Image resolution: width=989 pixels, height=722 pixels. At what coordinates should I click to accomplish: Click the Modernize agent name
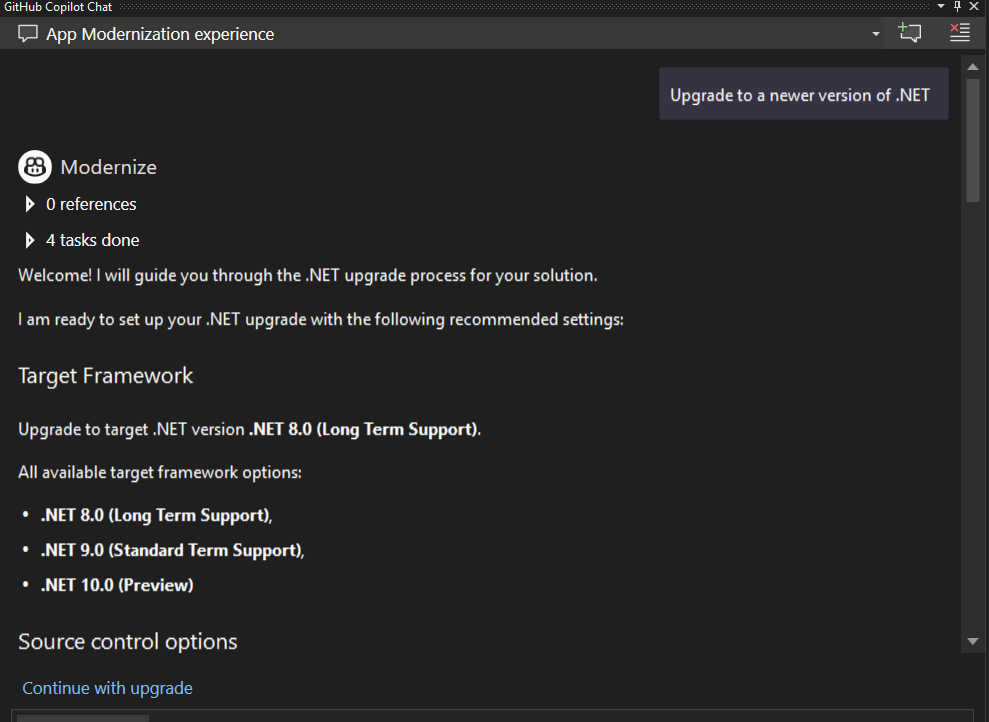point(108,167)
